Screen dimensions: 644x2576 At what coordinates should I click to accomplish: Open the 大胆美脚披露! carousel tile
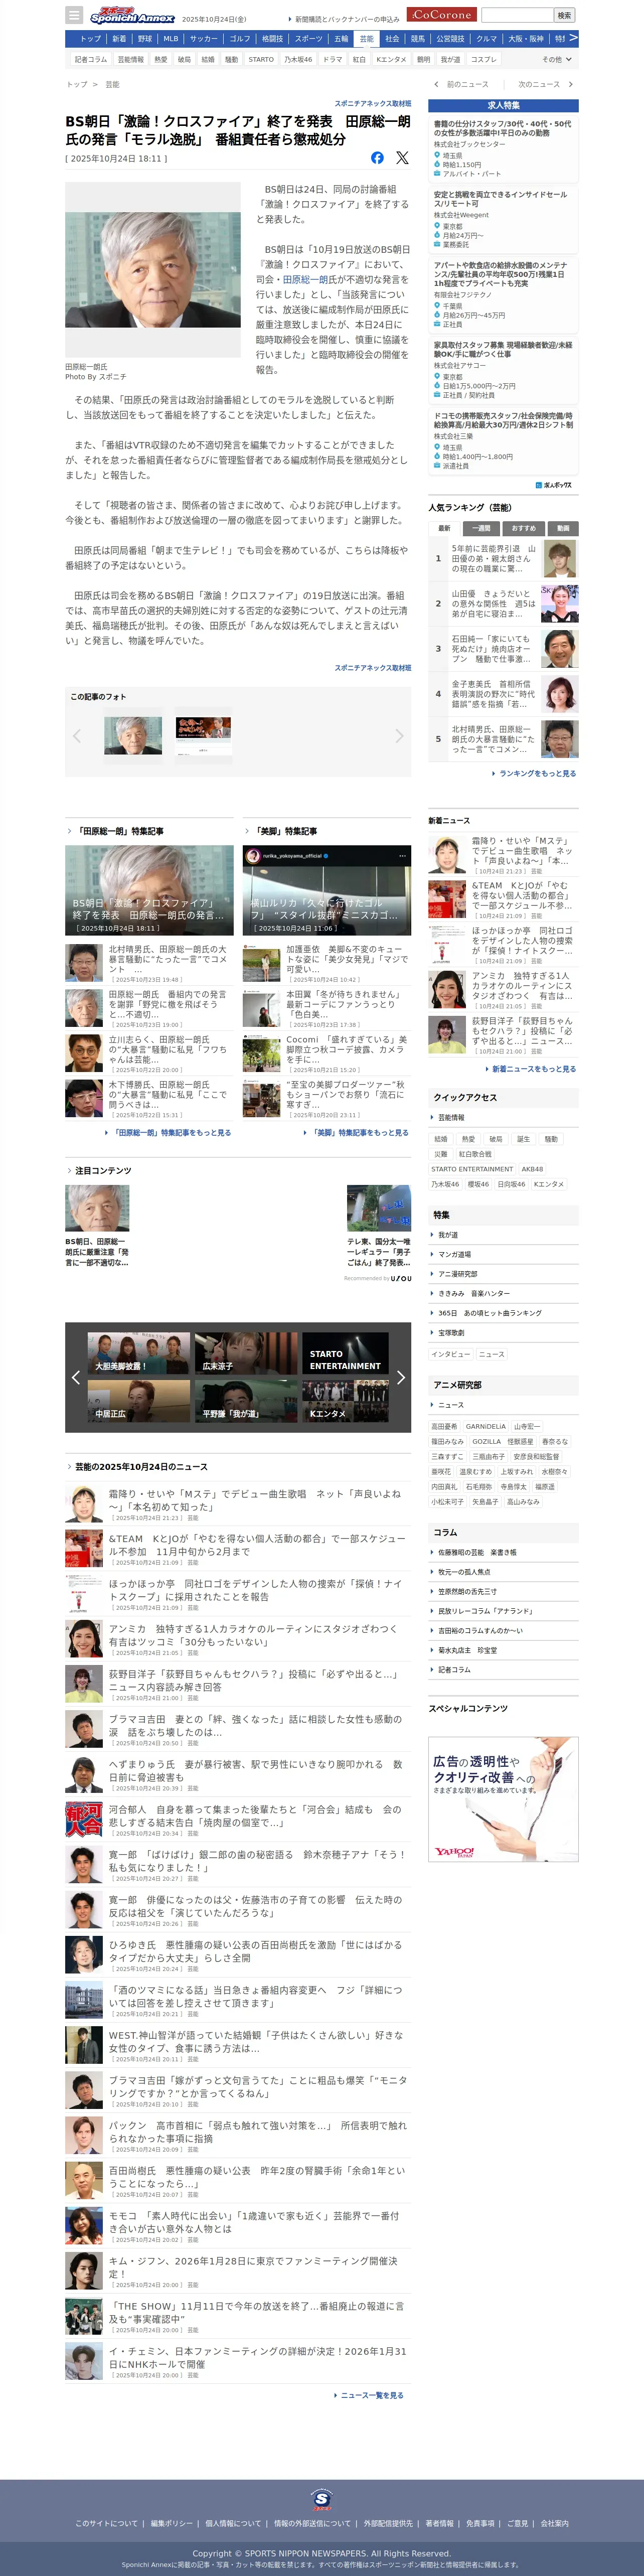tap(139, 1354)
